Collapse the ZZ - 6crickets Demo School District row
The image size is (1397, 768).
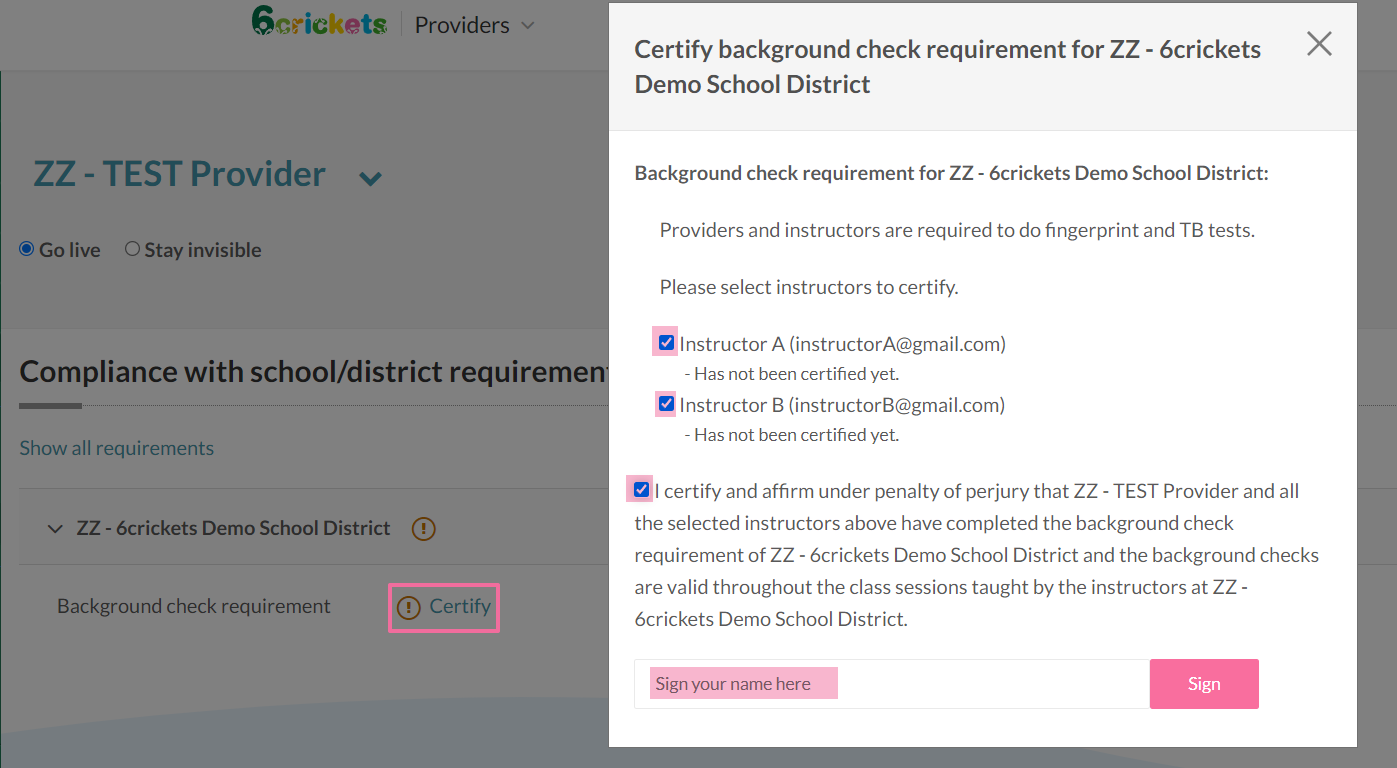[x=55, y=528]
